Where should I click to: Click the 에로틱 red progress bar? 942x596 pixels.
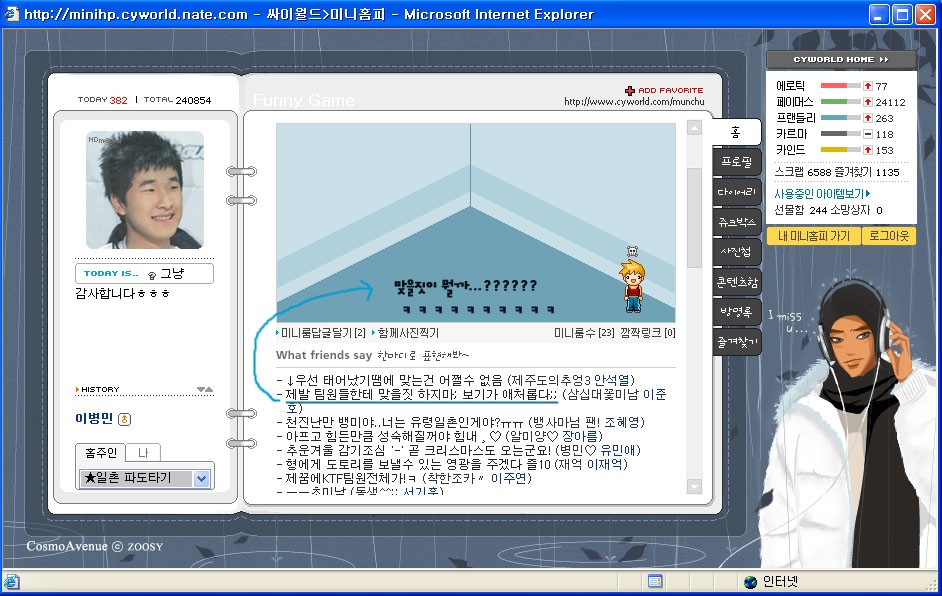(840, 86)
